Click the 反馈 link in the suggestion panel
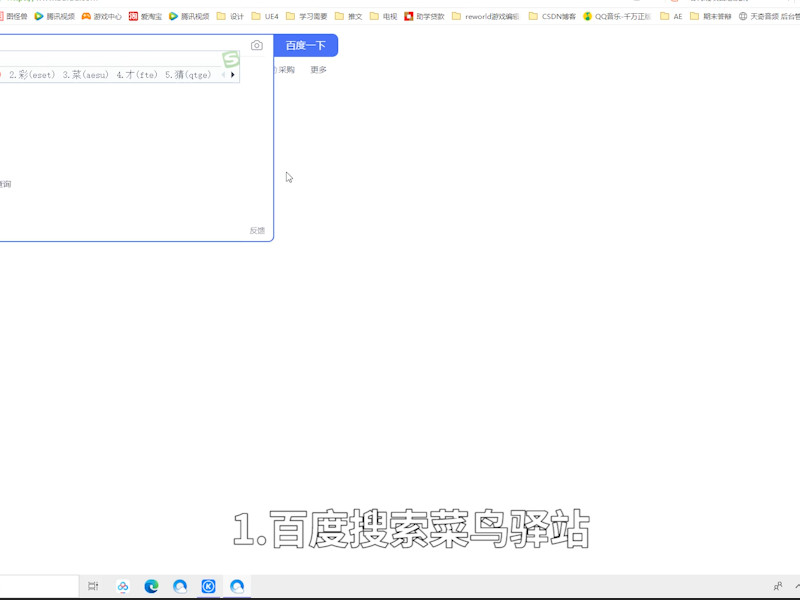Image resolution: width=800 pixels, height=600 pixels. tap(257, 231)
